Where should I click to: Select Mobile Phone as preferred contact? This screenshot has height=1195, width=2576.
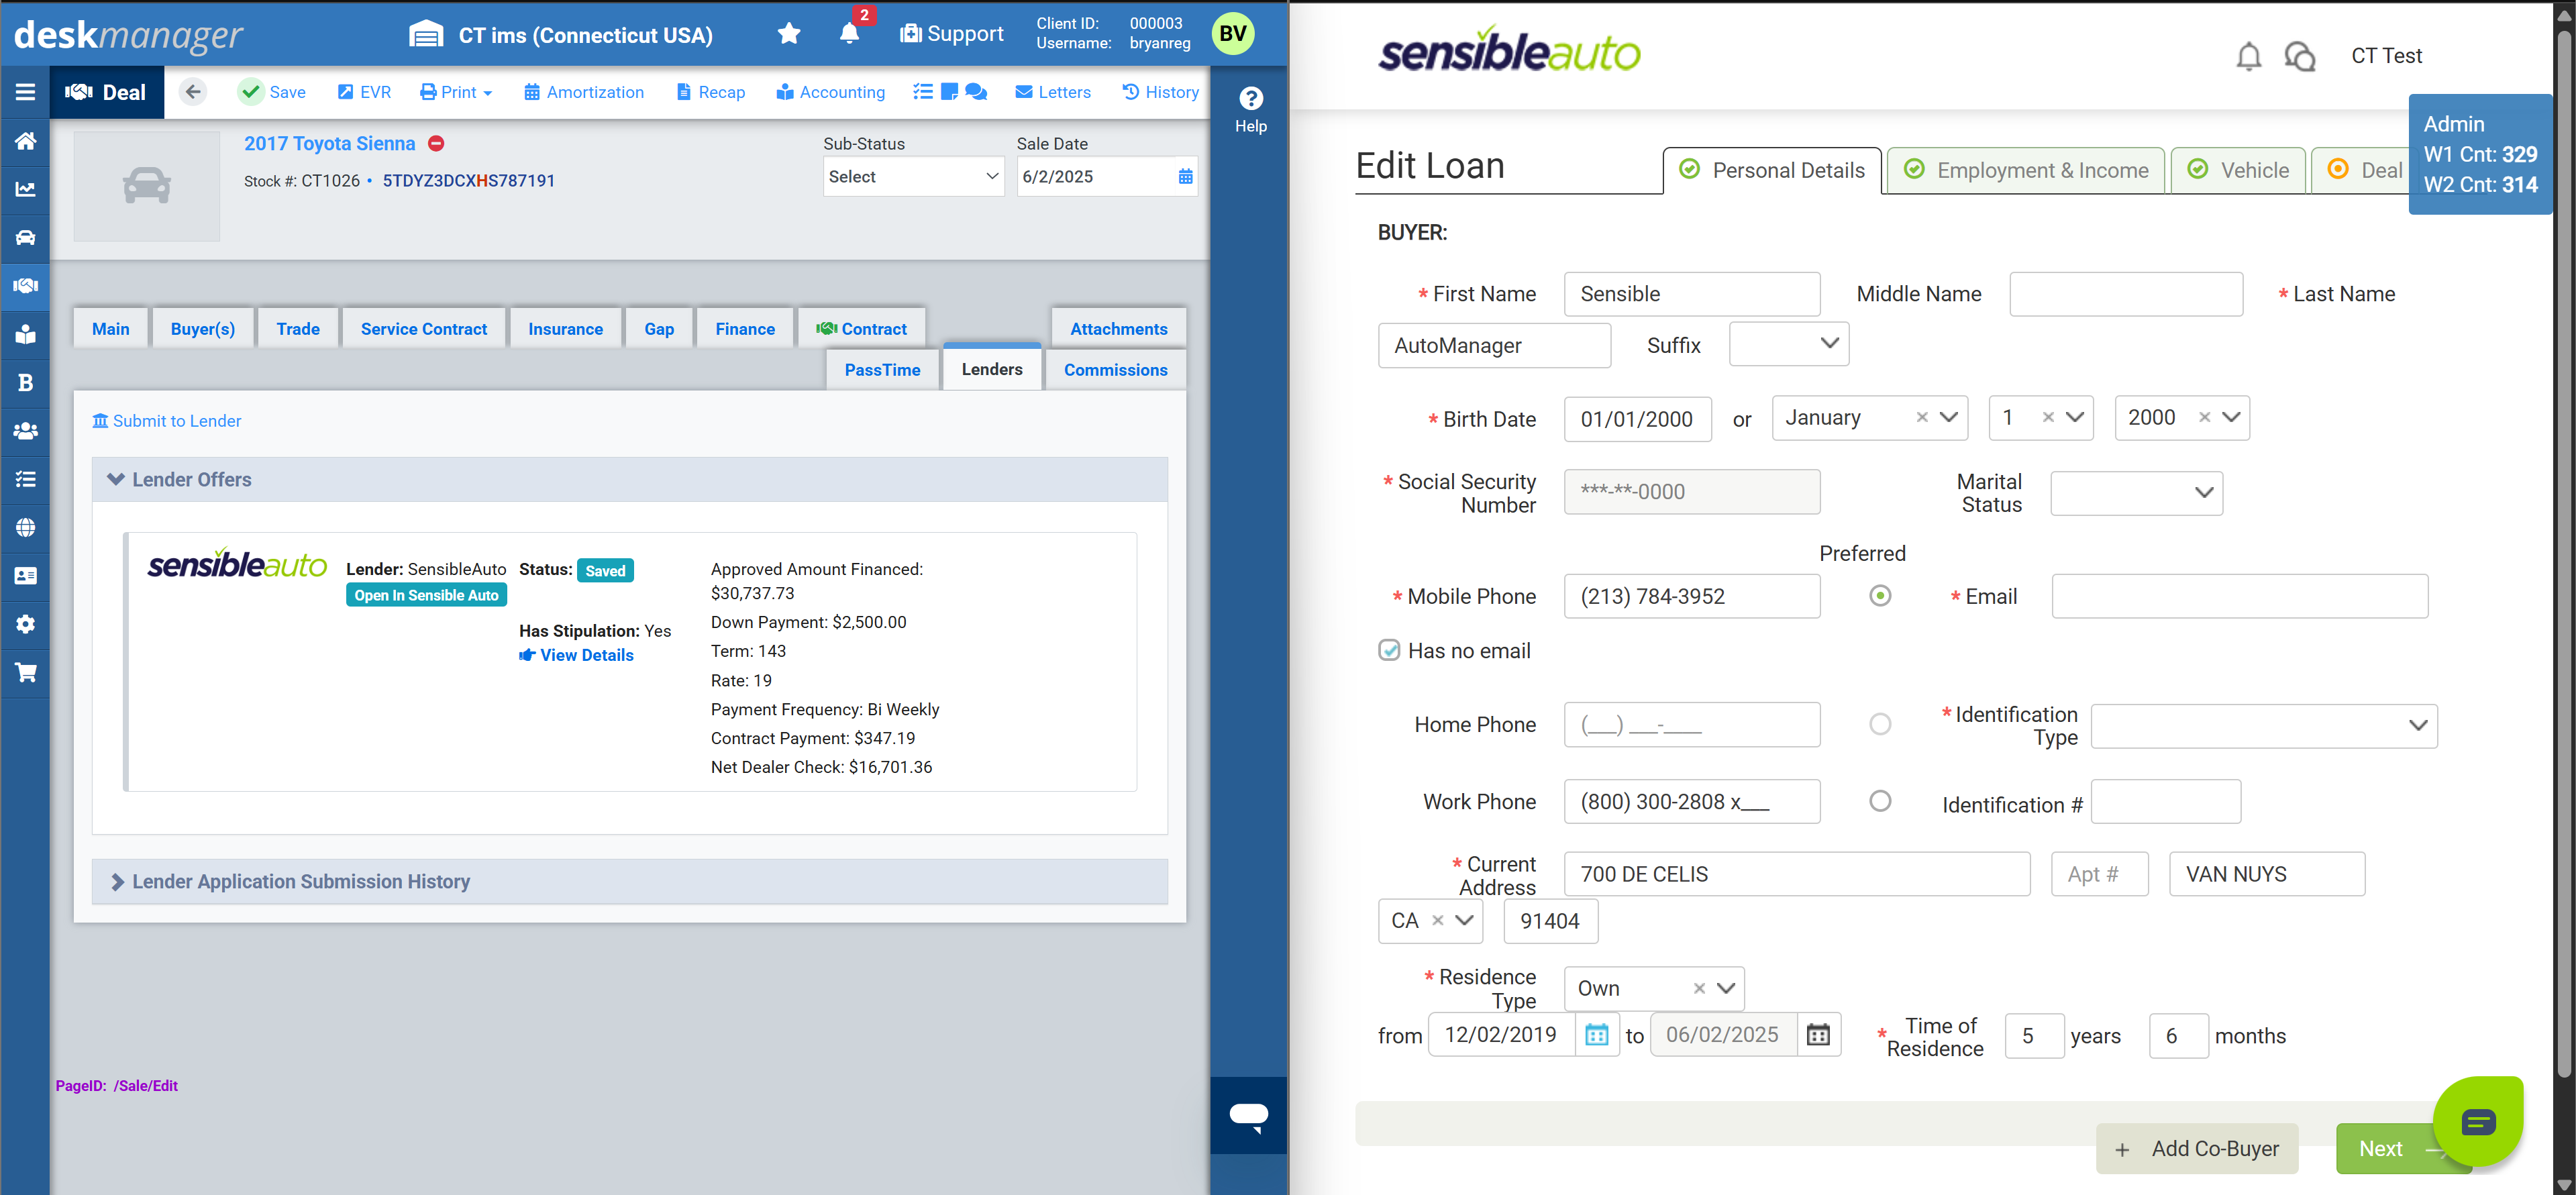coord(1880,596)
